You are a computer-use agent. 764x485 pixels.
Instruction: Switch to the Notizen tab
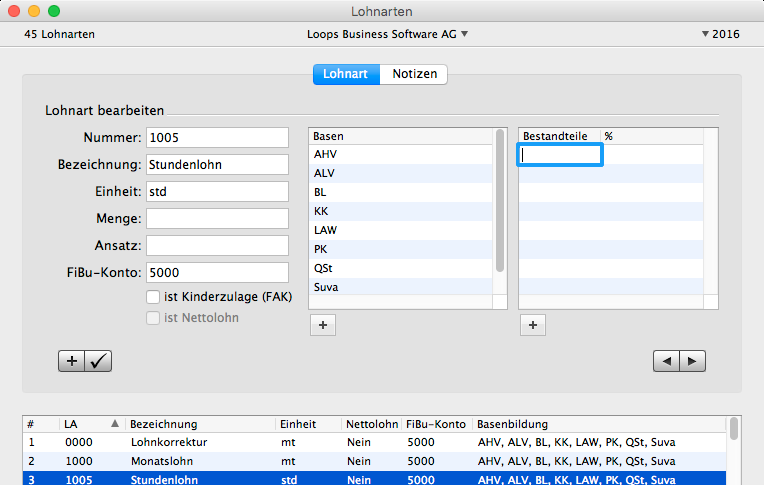[x=414, y=74]
